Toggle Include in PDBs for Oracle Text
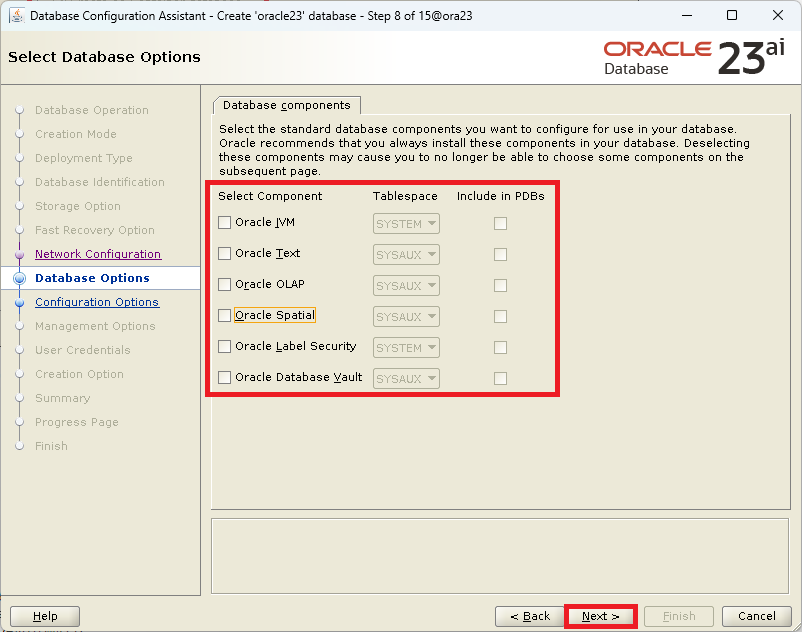 click(500, 255)
